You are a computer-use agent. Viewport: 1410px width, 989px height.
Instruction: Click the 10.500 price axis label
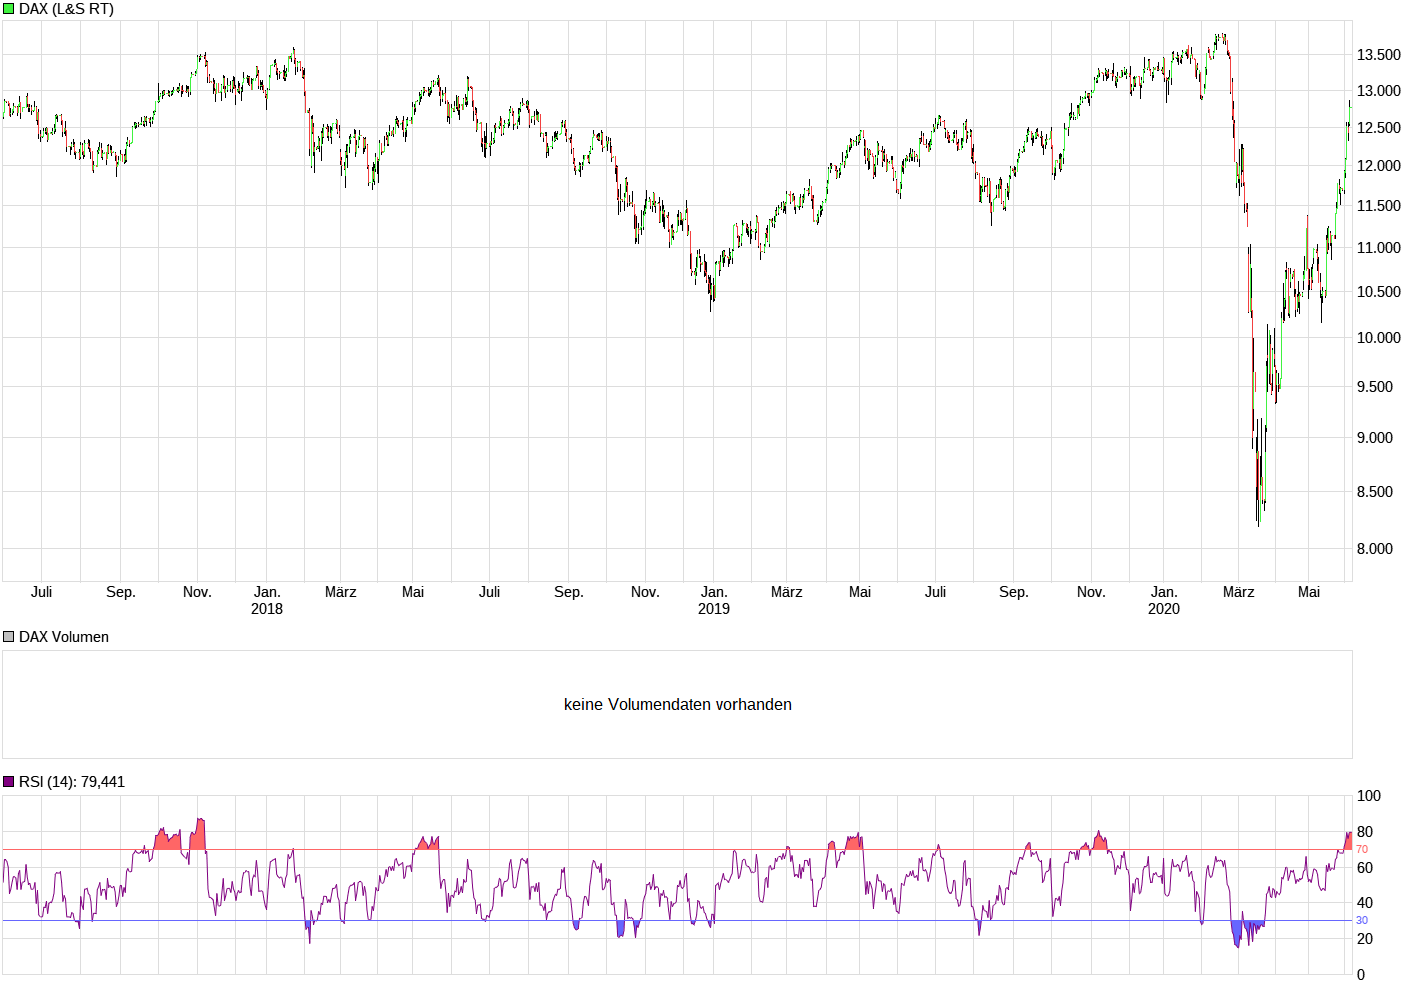point(1379,292)
